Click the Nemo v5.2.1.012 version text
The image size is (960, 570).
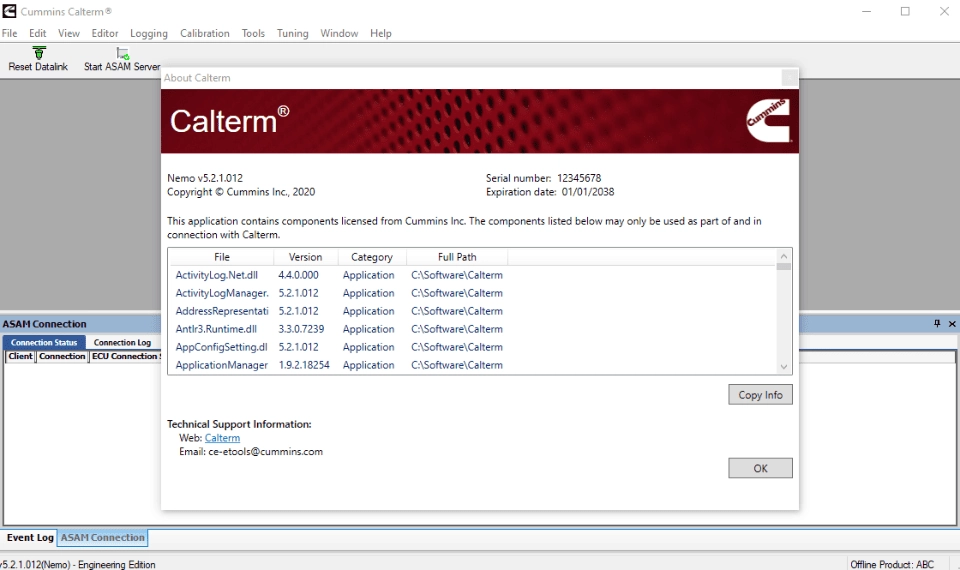[205, 178]
